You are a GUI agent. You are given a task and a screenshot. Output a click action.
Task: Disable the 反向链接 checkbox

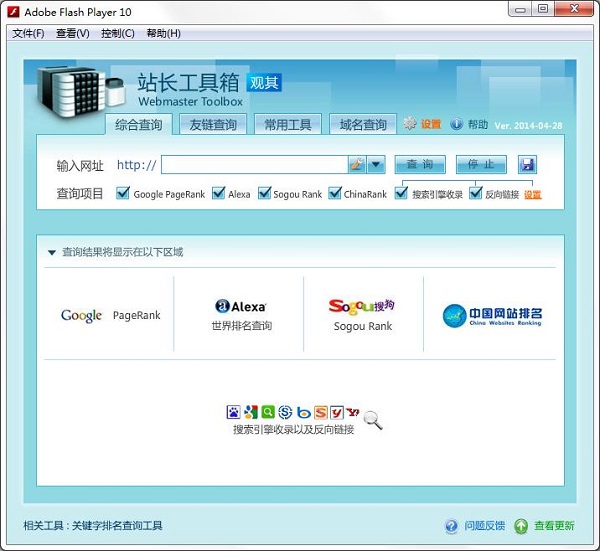pos(476,193)
